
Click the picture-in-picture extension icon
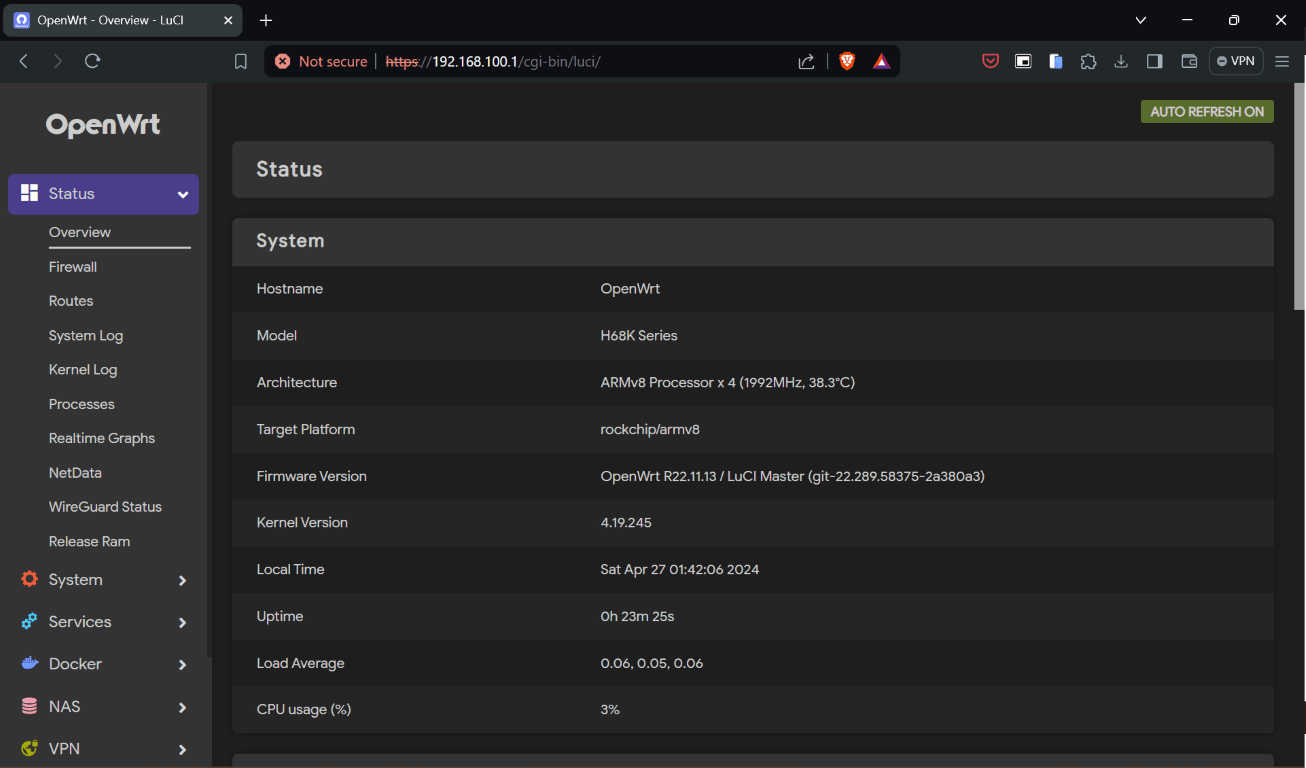1023,61
